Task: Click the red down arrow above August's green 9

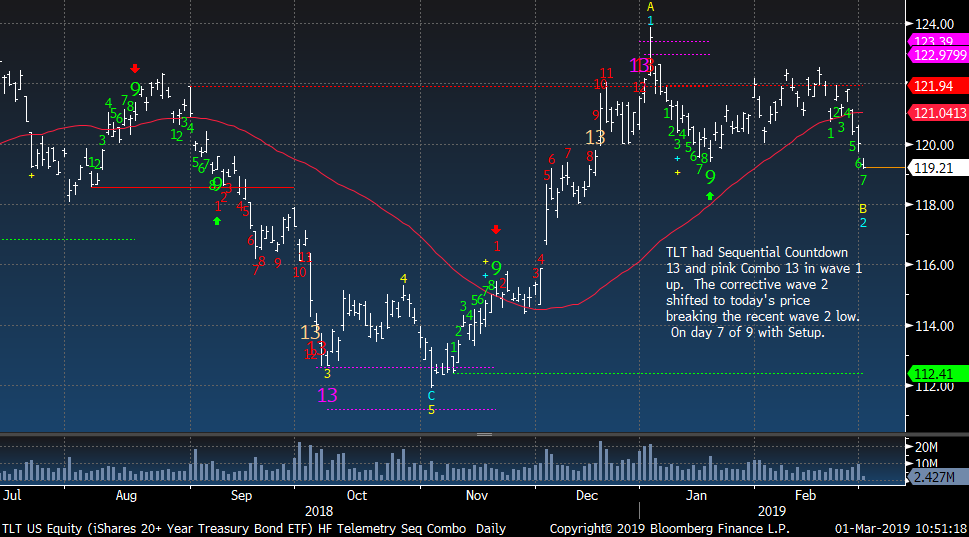Action: [x=135, y=69]
